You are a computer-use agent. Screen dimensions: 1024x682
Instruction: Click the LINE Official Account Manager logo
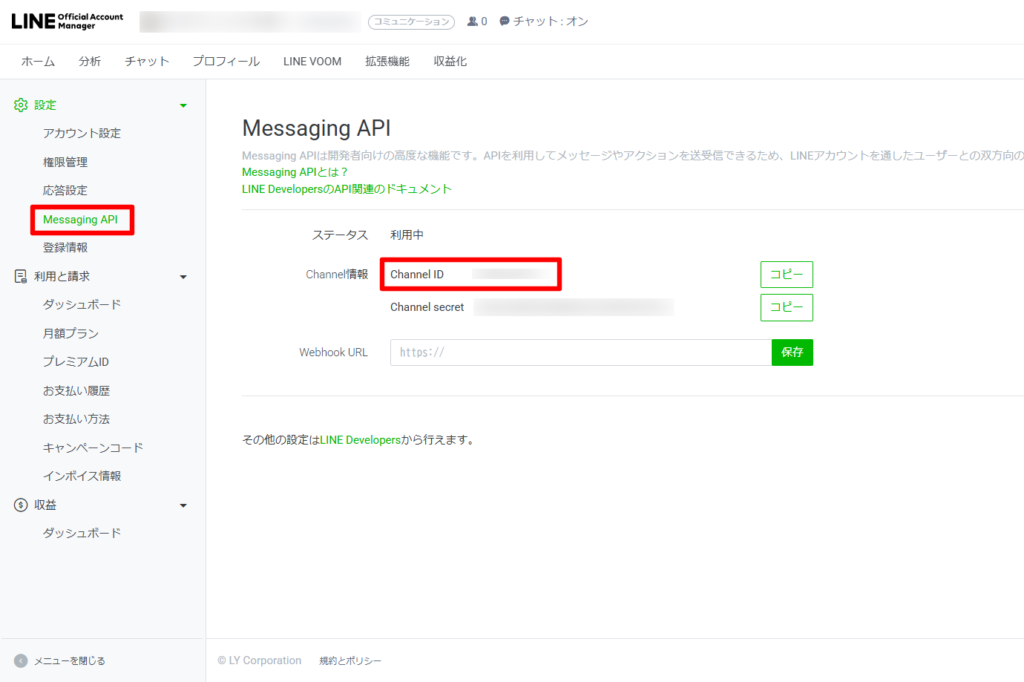[67, 21]
